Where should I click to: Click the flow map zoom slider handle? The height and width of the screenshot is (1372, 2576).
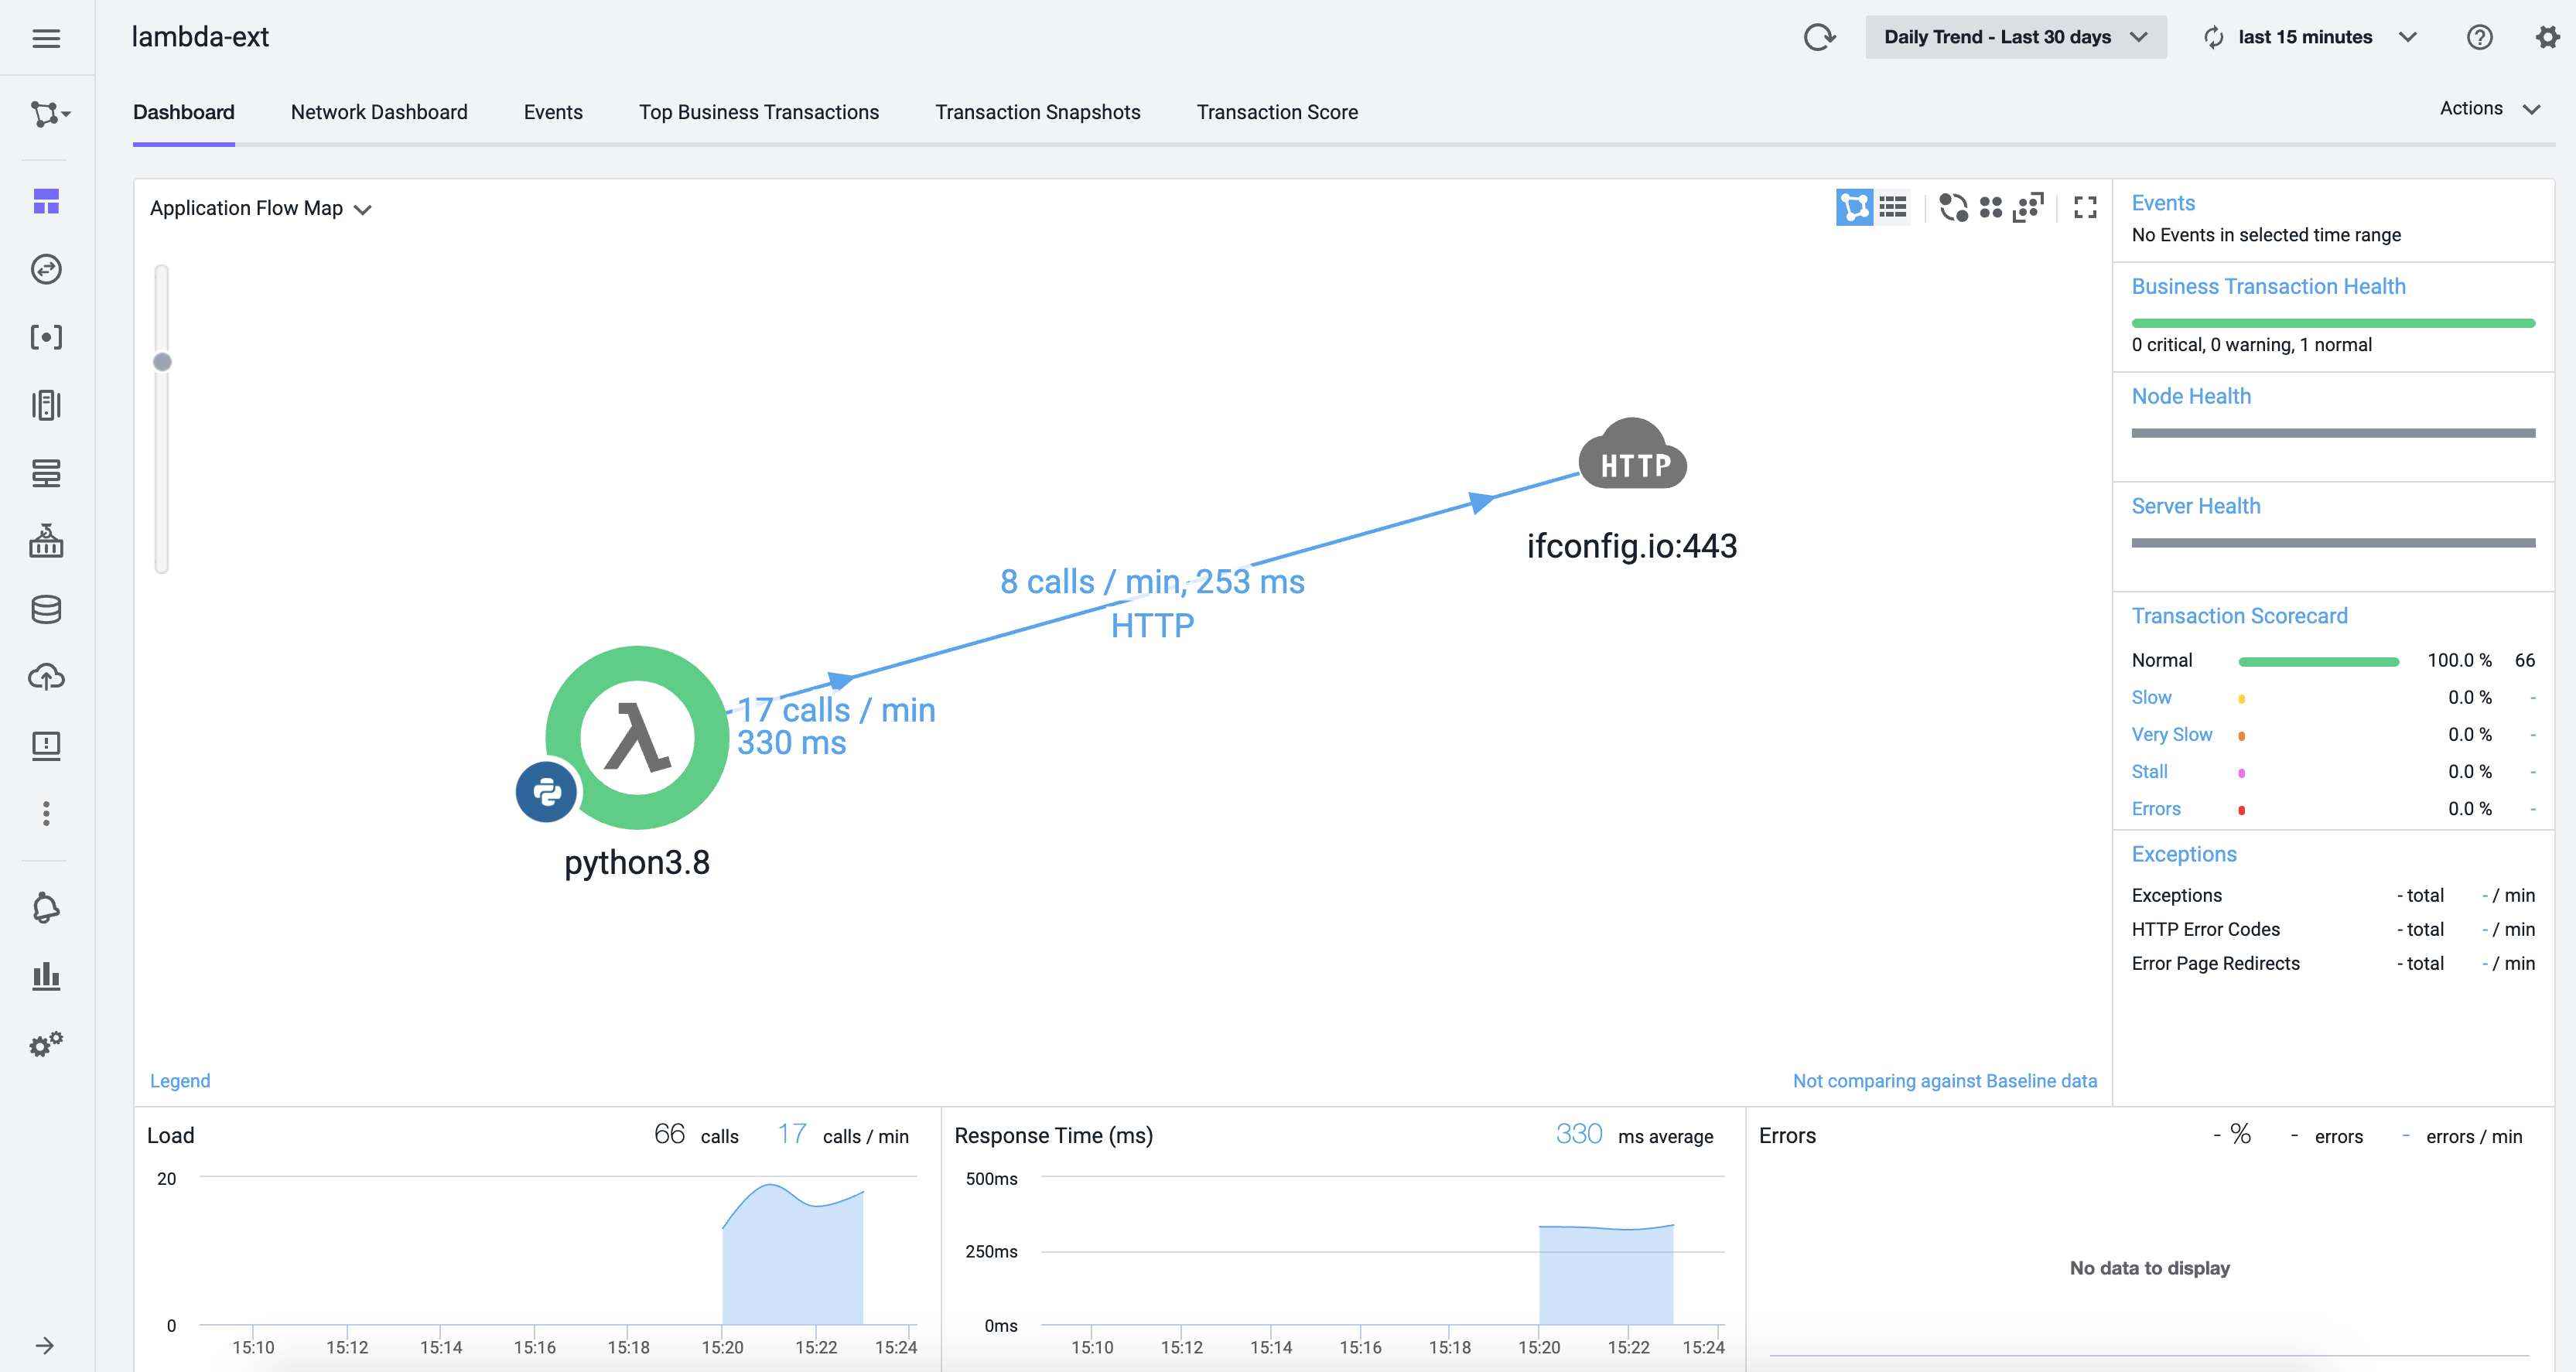click(x=162, y=362)
